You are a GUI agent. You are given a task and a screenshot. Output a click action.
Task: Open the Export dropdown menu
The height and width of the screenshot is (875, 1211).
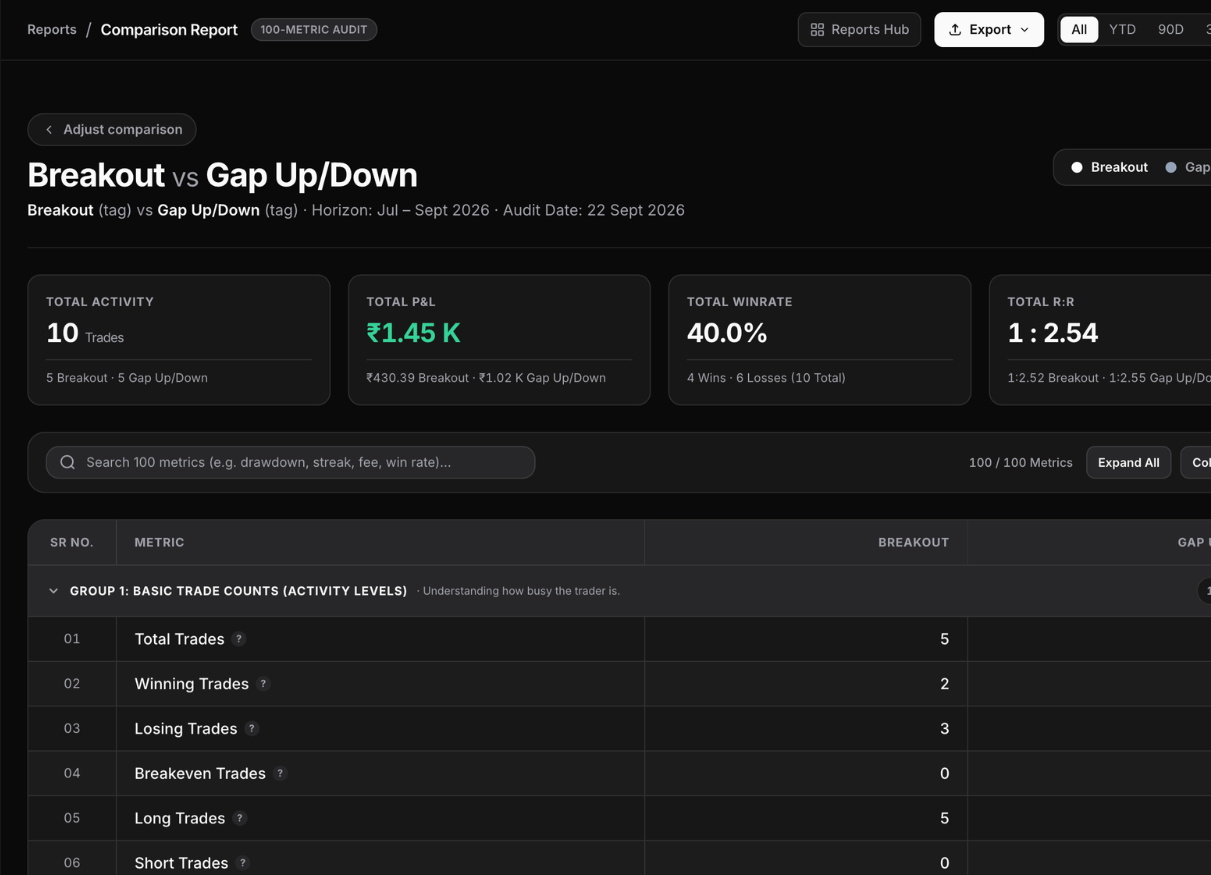click(989, 29)
